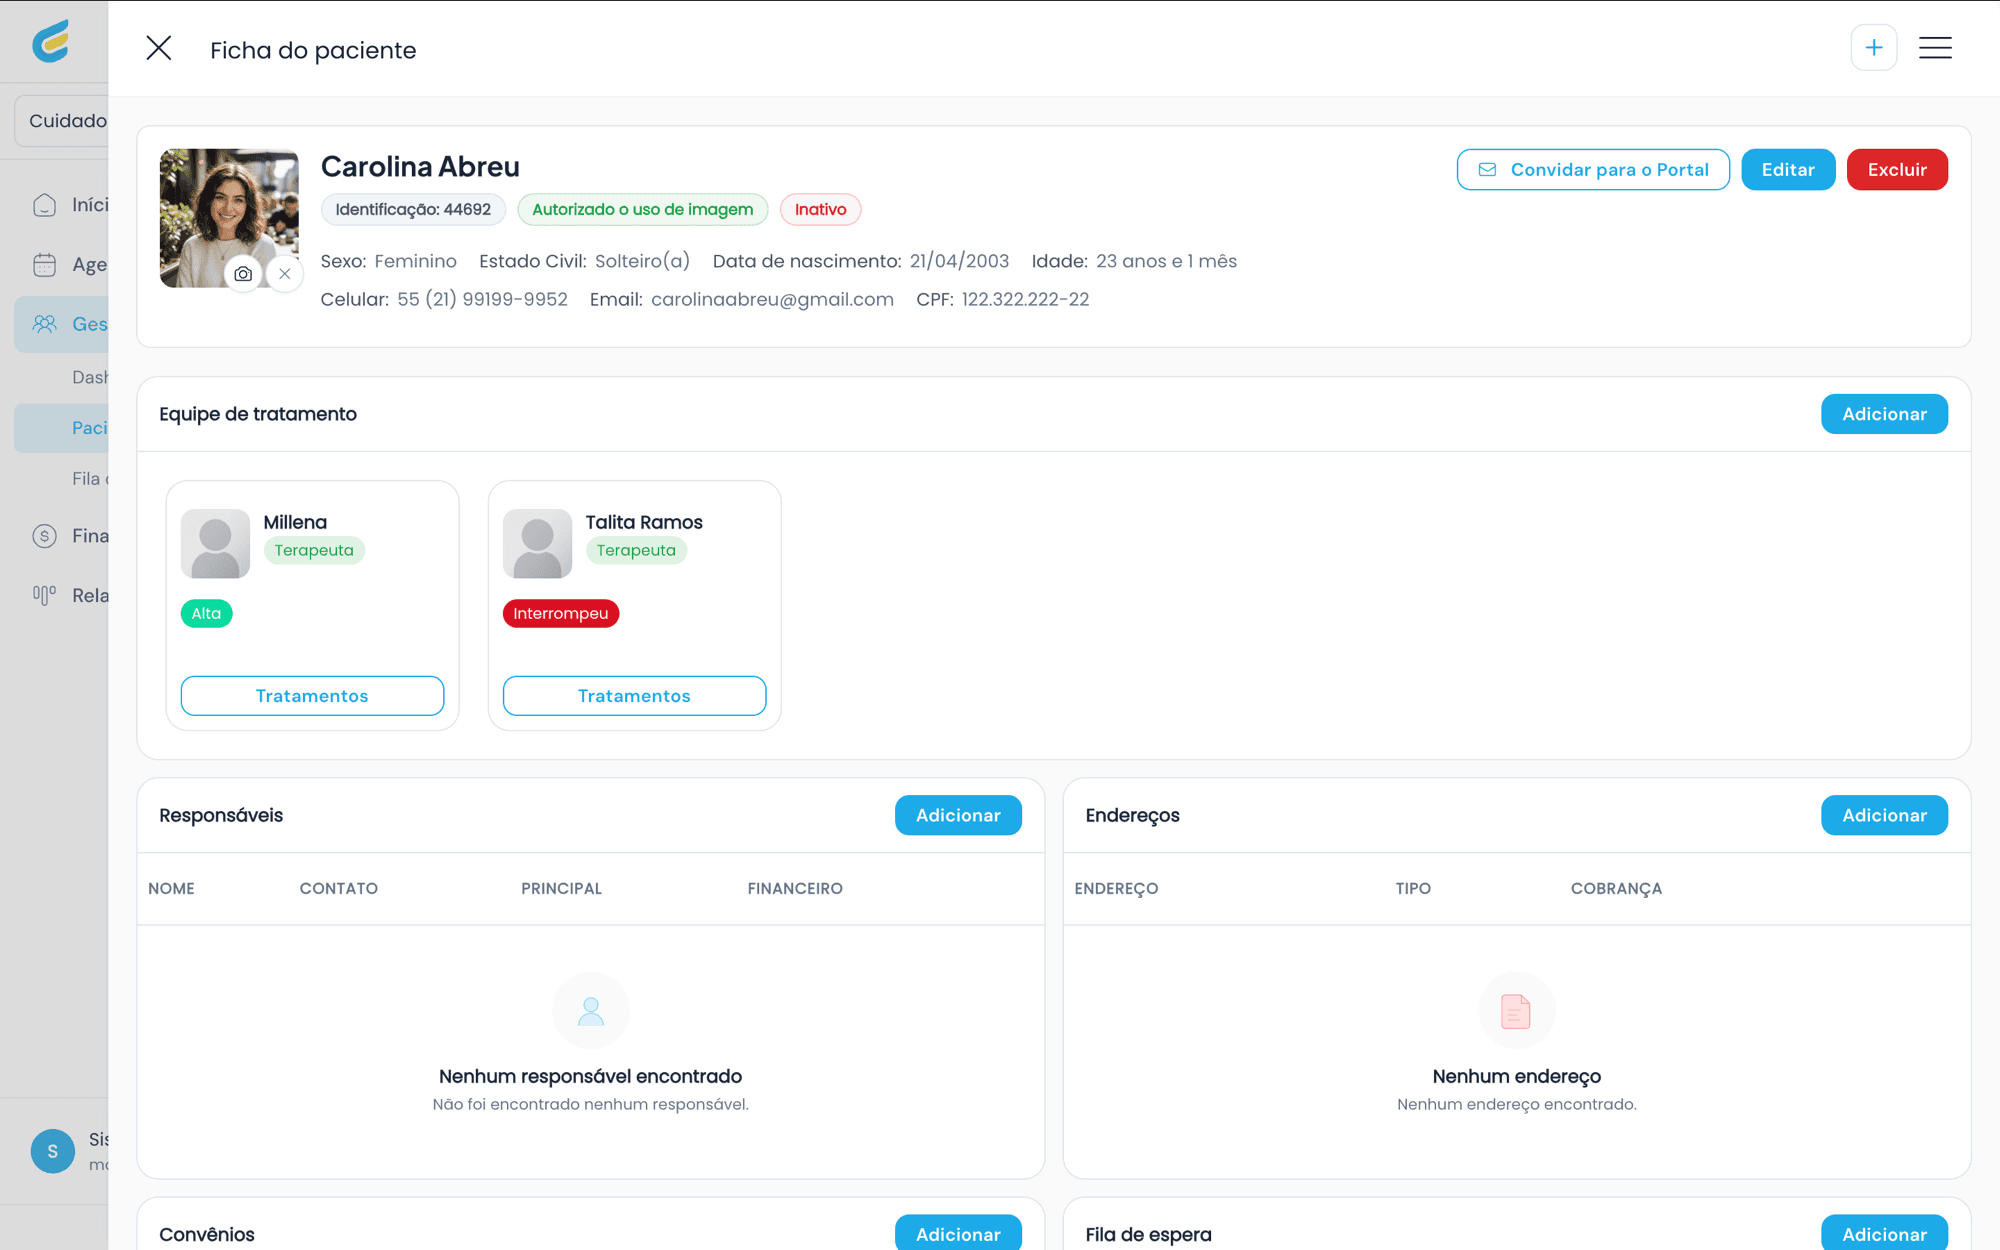Click the phone number 55 (21) 99199-9952
This screenshot has height=1250, width=2000.
click(482, 299)
